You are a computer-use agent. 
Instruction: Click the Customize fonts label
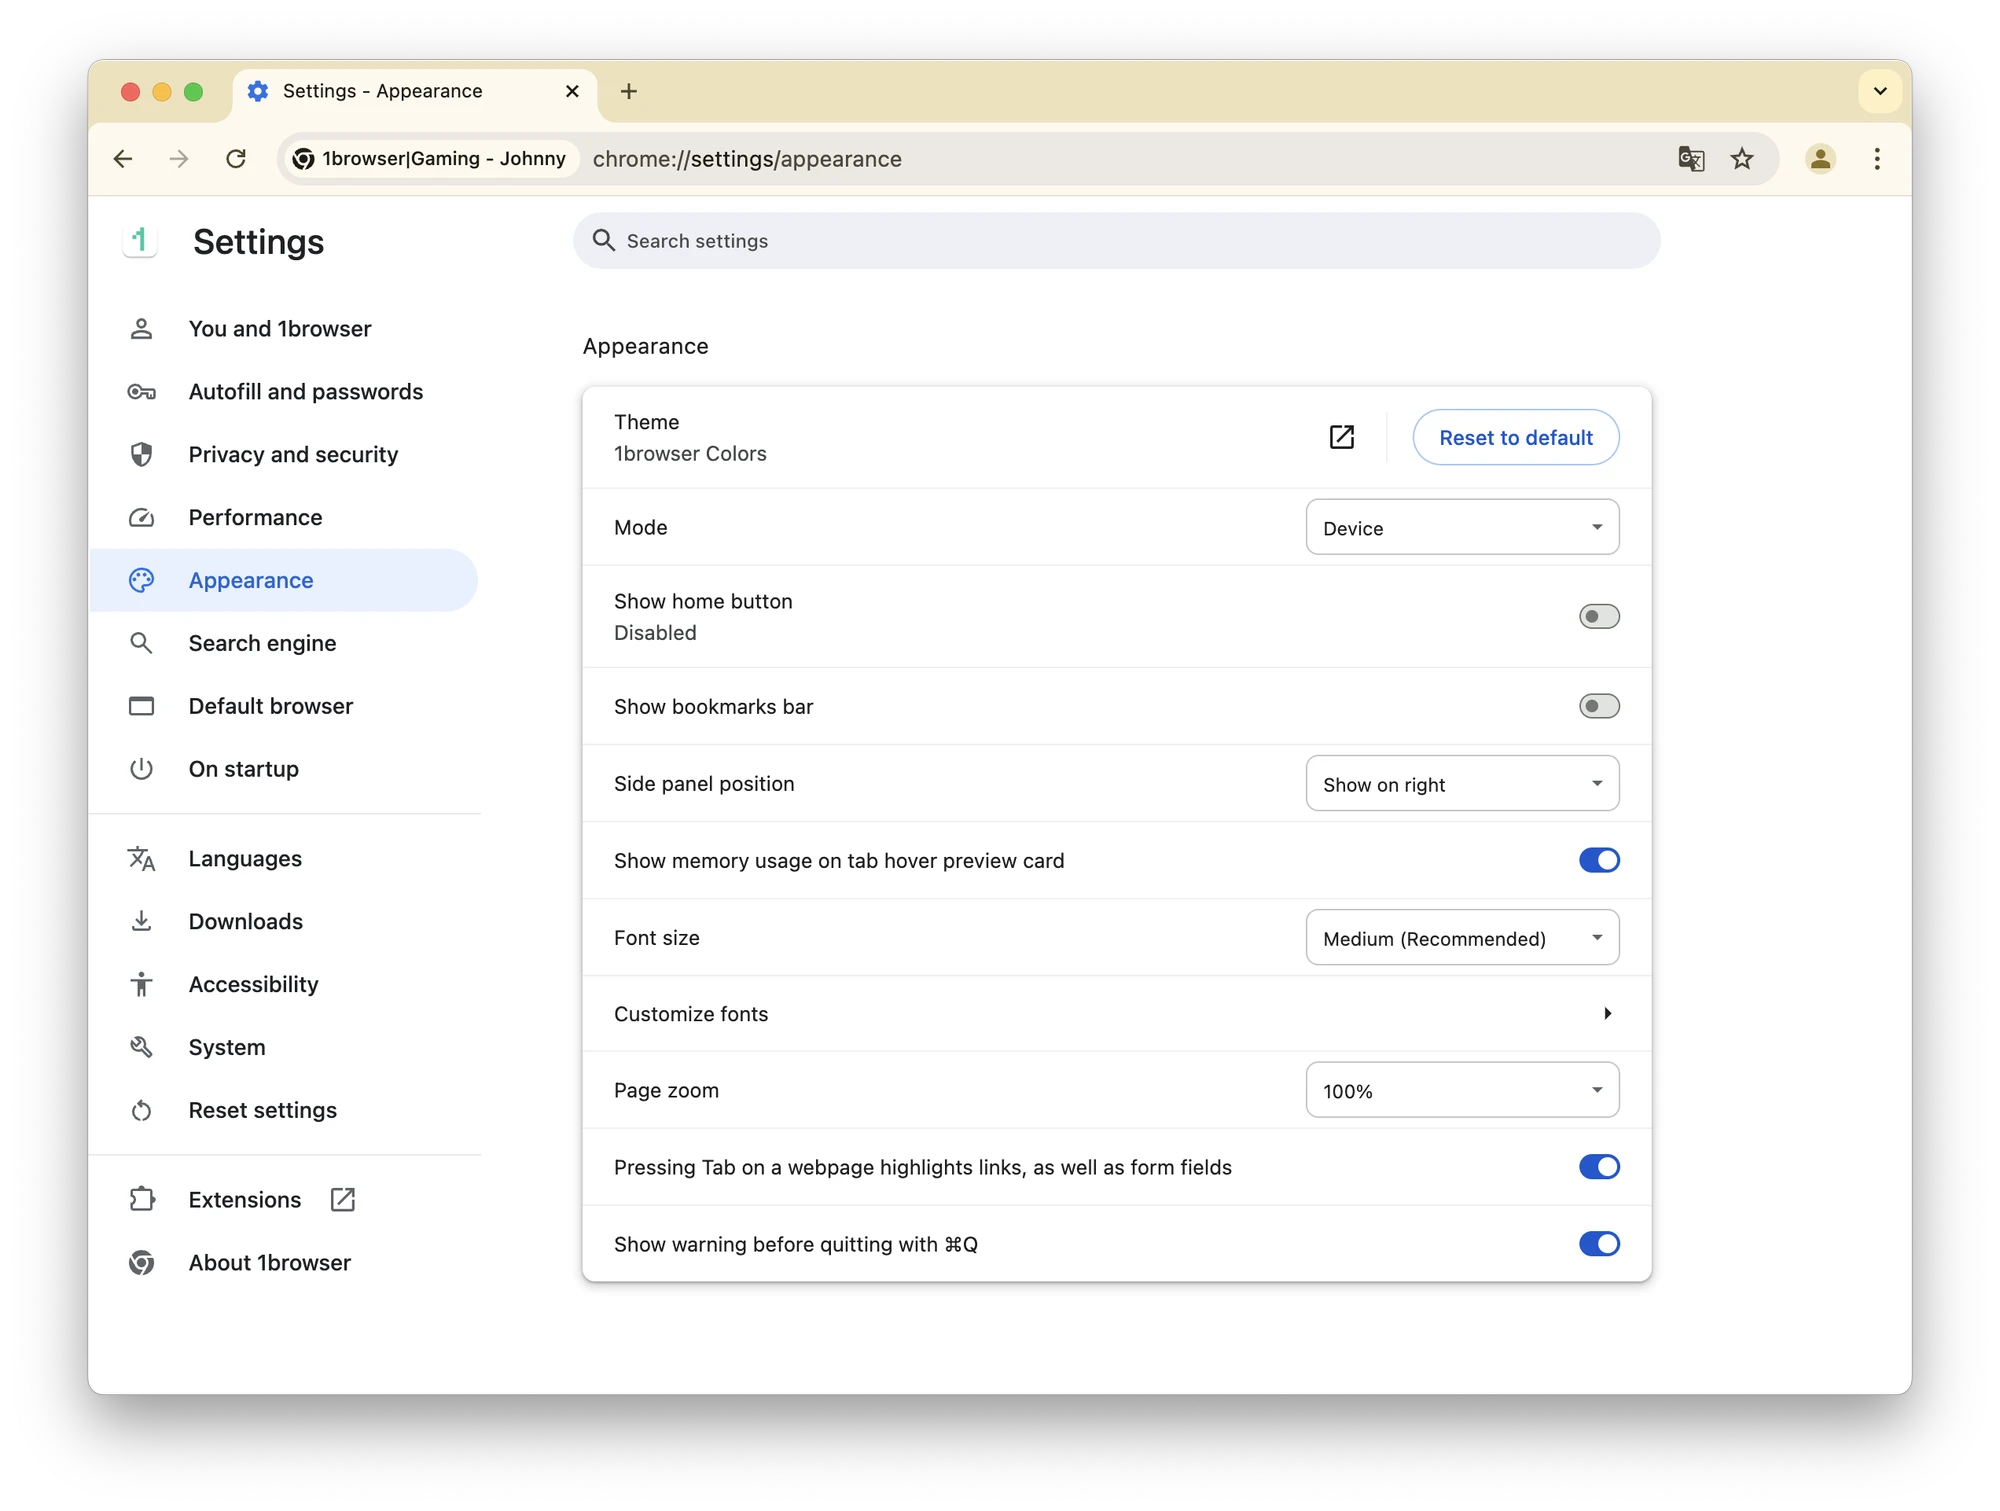(x=691, y=1013)
